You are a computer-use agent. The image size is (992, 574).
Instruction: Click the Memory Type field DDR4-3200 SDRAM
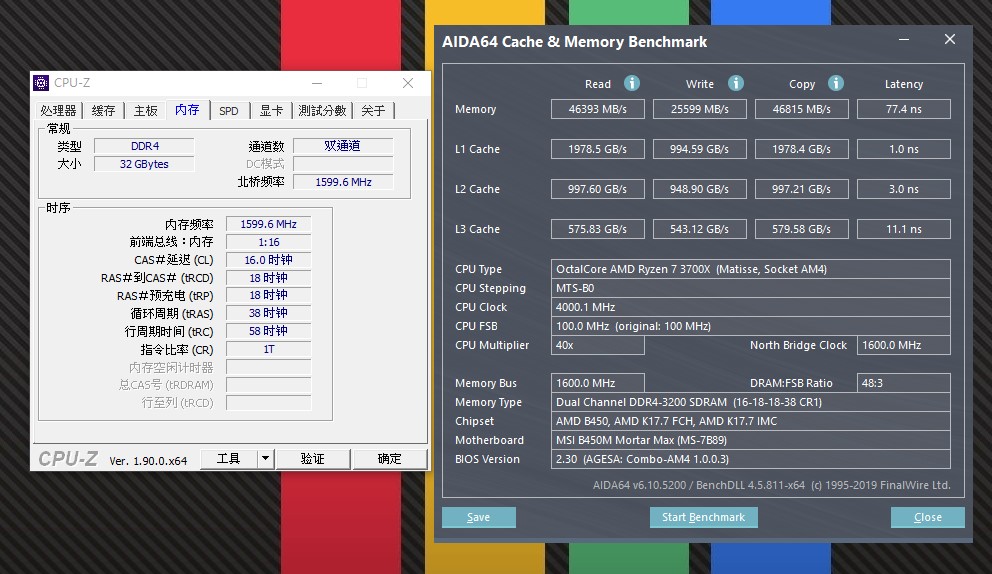coord(750,402)
